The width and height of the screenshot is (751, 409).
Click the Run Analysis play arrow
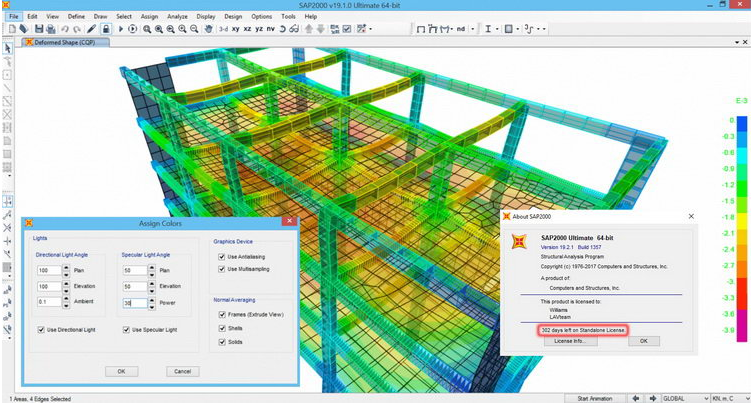click(121, 29)
